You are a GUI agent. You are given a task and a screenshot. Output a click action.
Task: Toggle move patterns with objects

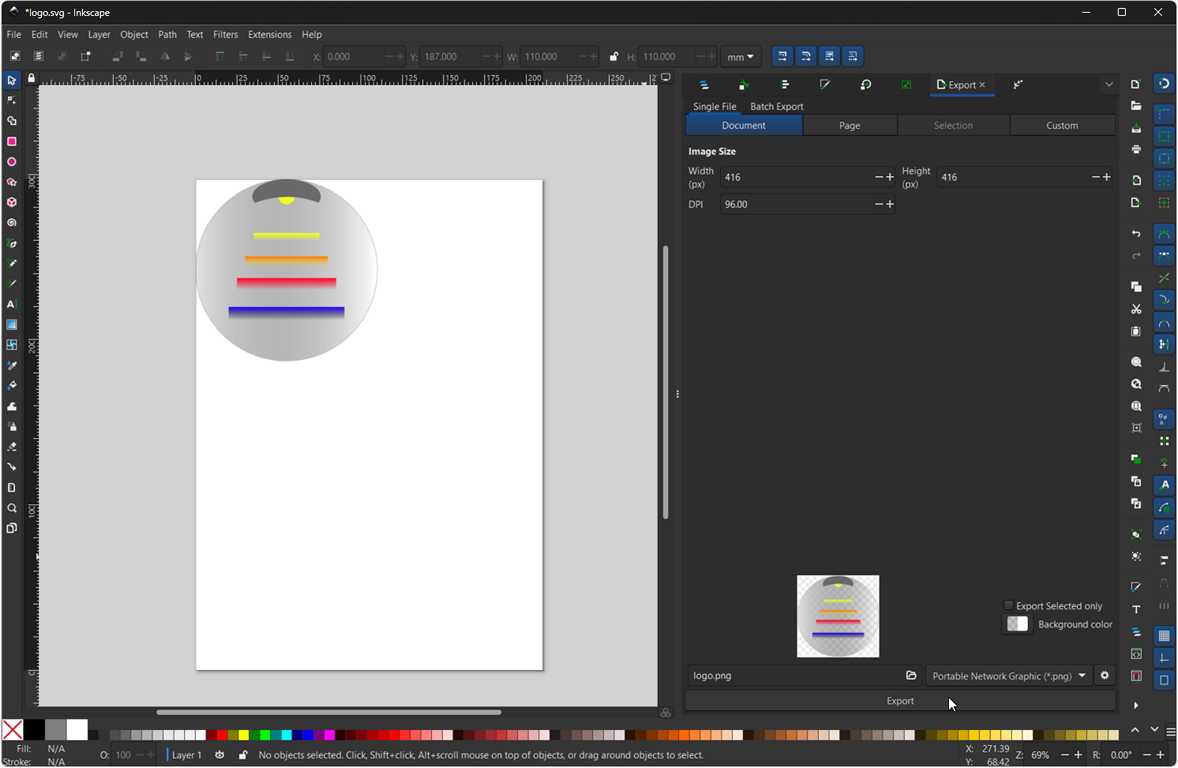point(852,56)
